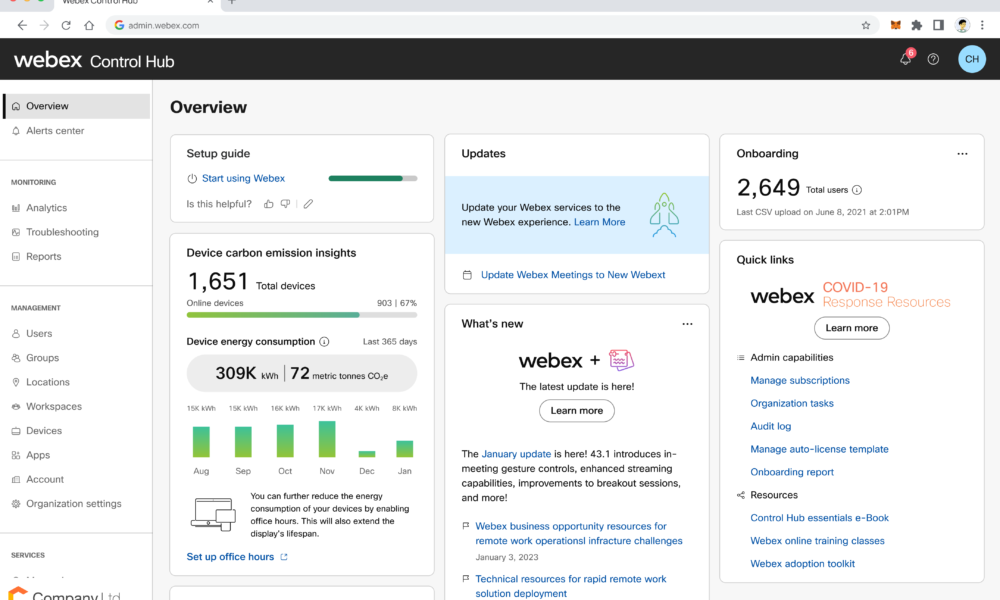Click the Setup guide progress bar
Screen dimensions: 1000x600
click(x=372, y=179)
